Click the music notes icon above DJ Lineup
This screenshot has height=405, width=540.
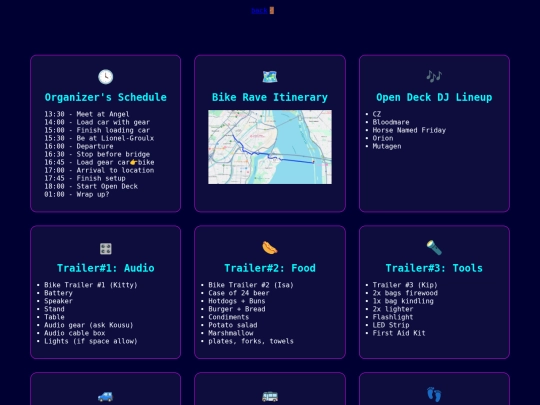[x=434, y=76]
